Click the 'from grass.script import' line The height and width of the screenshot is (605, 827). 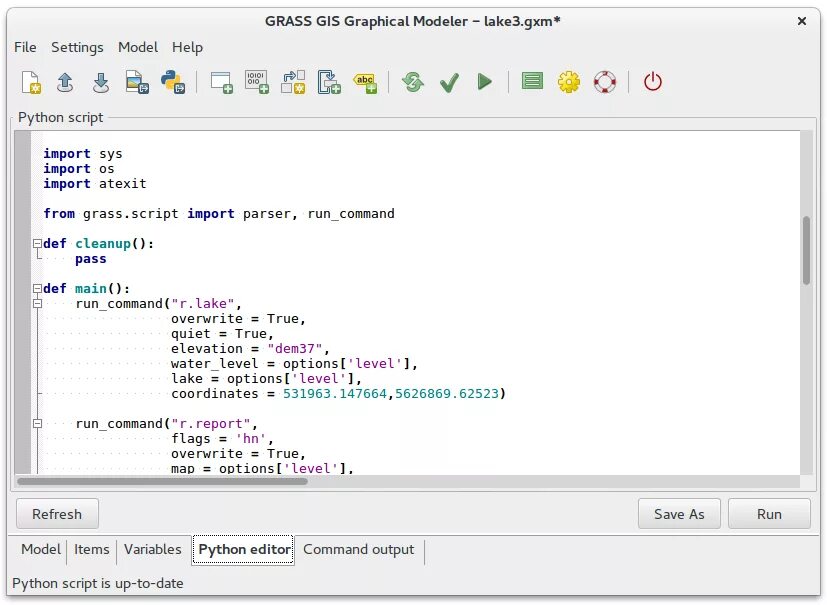point(218,214)
